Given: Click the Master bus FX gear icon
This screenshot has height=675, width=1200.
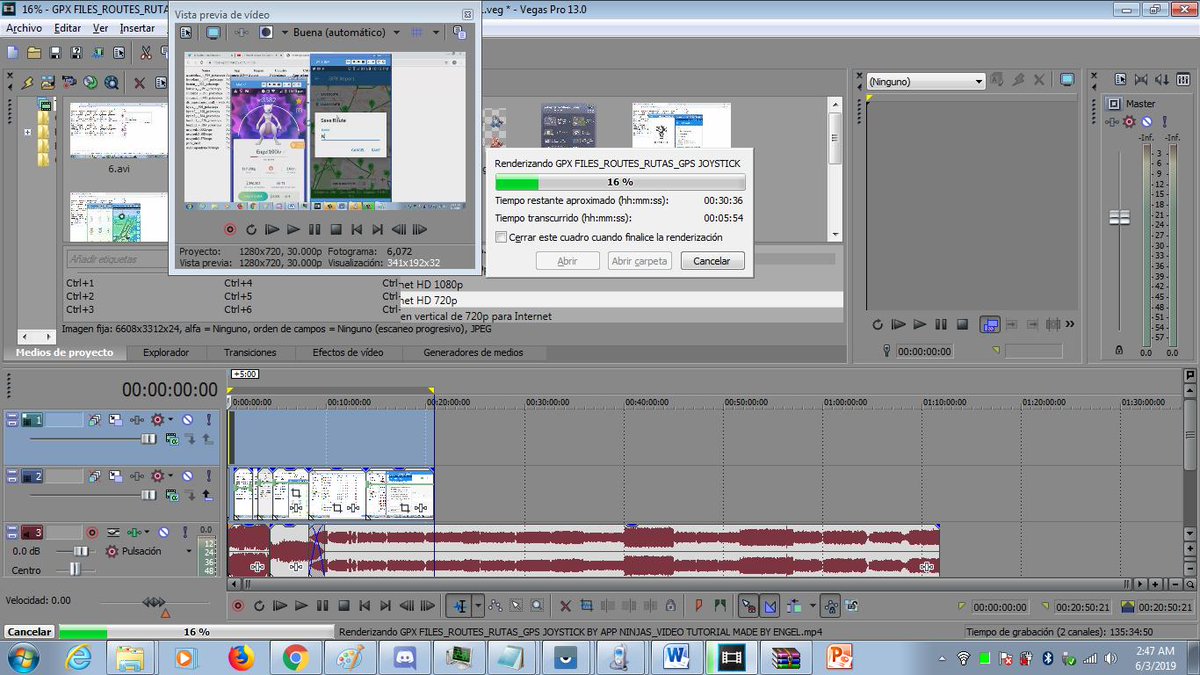Looking at the screenshot, I should tap(1130, 120).
